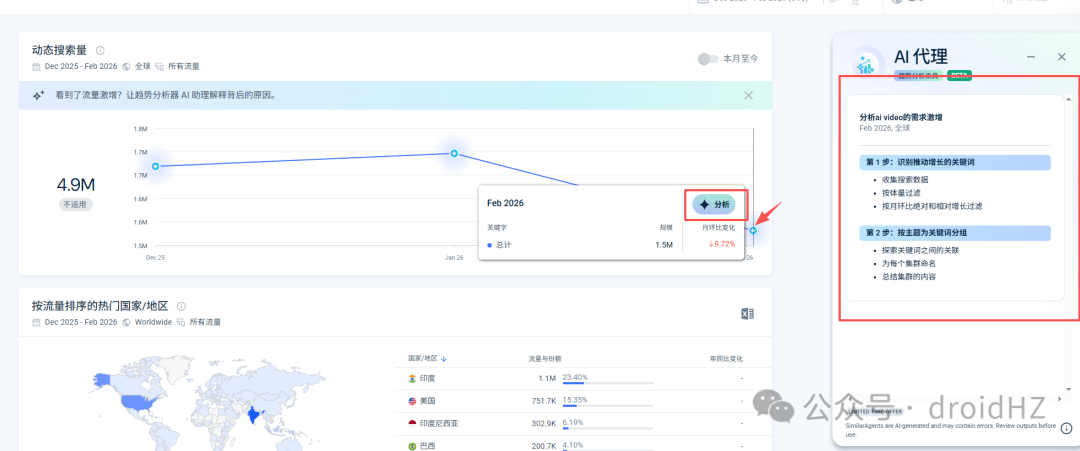Click the 分析 analyze button in tooltip
Viewport: 1080px width, 451px height.
click(714, 204)
